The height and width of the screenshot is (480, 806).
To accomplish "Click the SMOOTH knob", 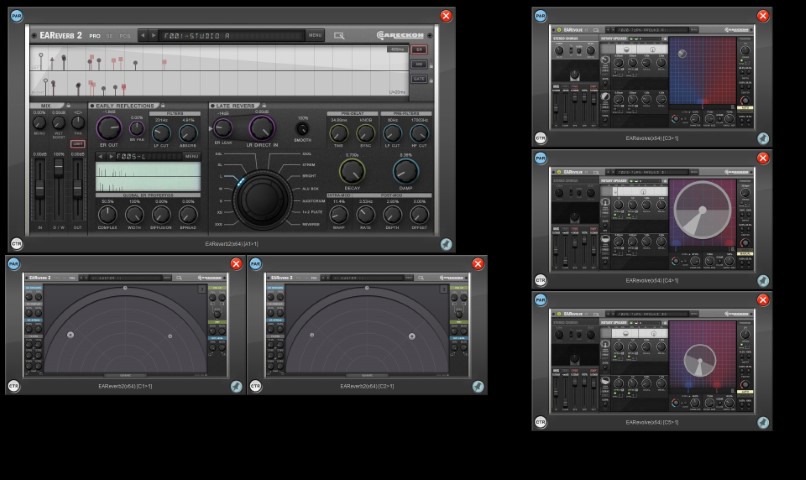I will point(303,128).
